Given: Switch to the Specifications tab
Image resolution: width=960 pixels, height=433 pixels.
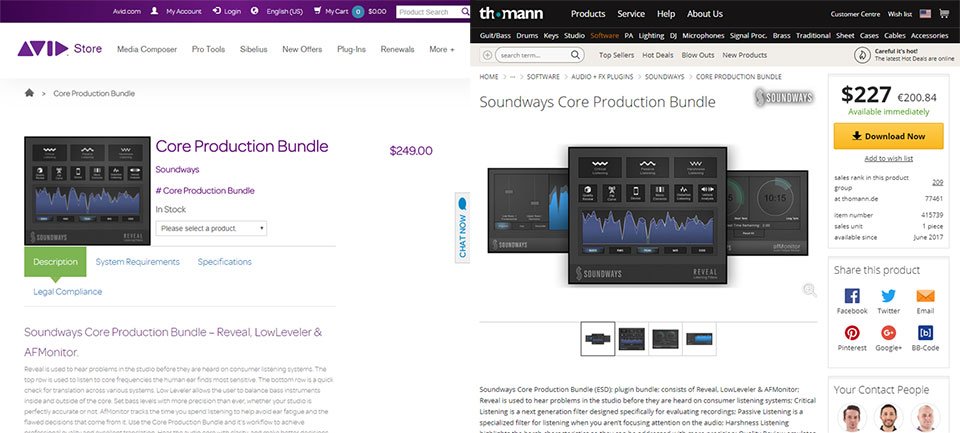Looking at the screenshot, I should [x=224, y=262].
